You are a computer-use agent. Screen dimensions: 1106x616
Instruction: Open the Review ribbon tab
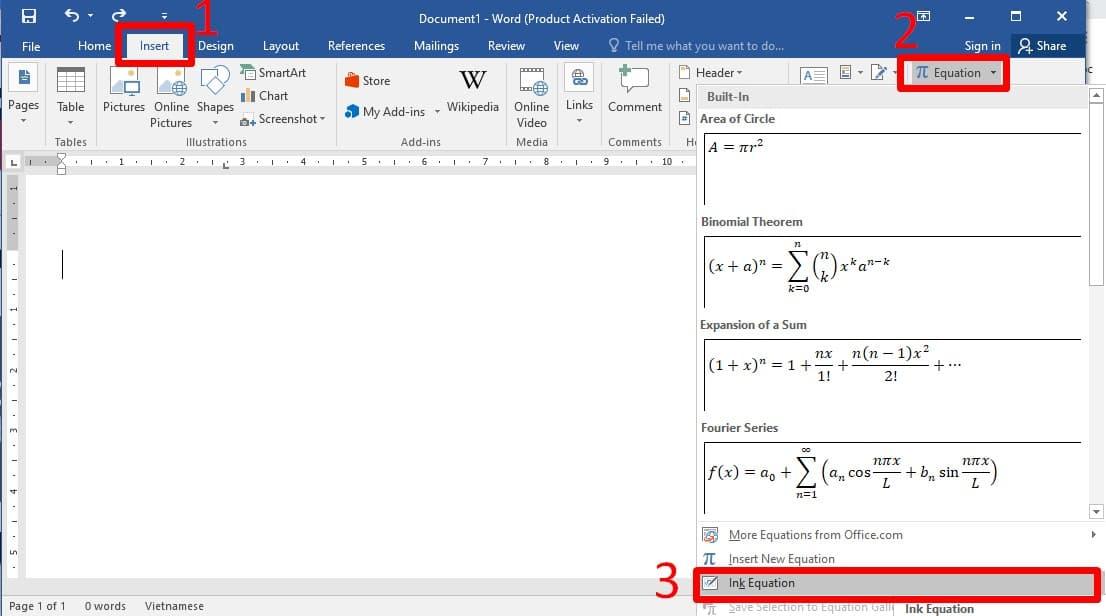pyautogui.click(x=506, y=45)
